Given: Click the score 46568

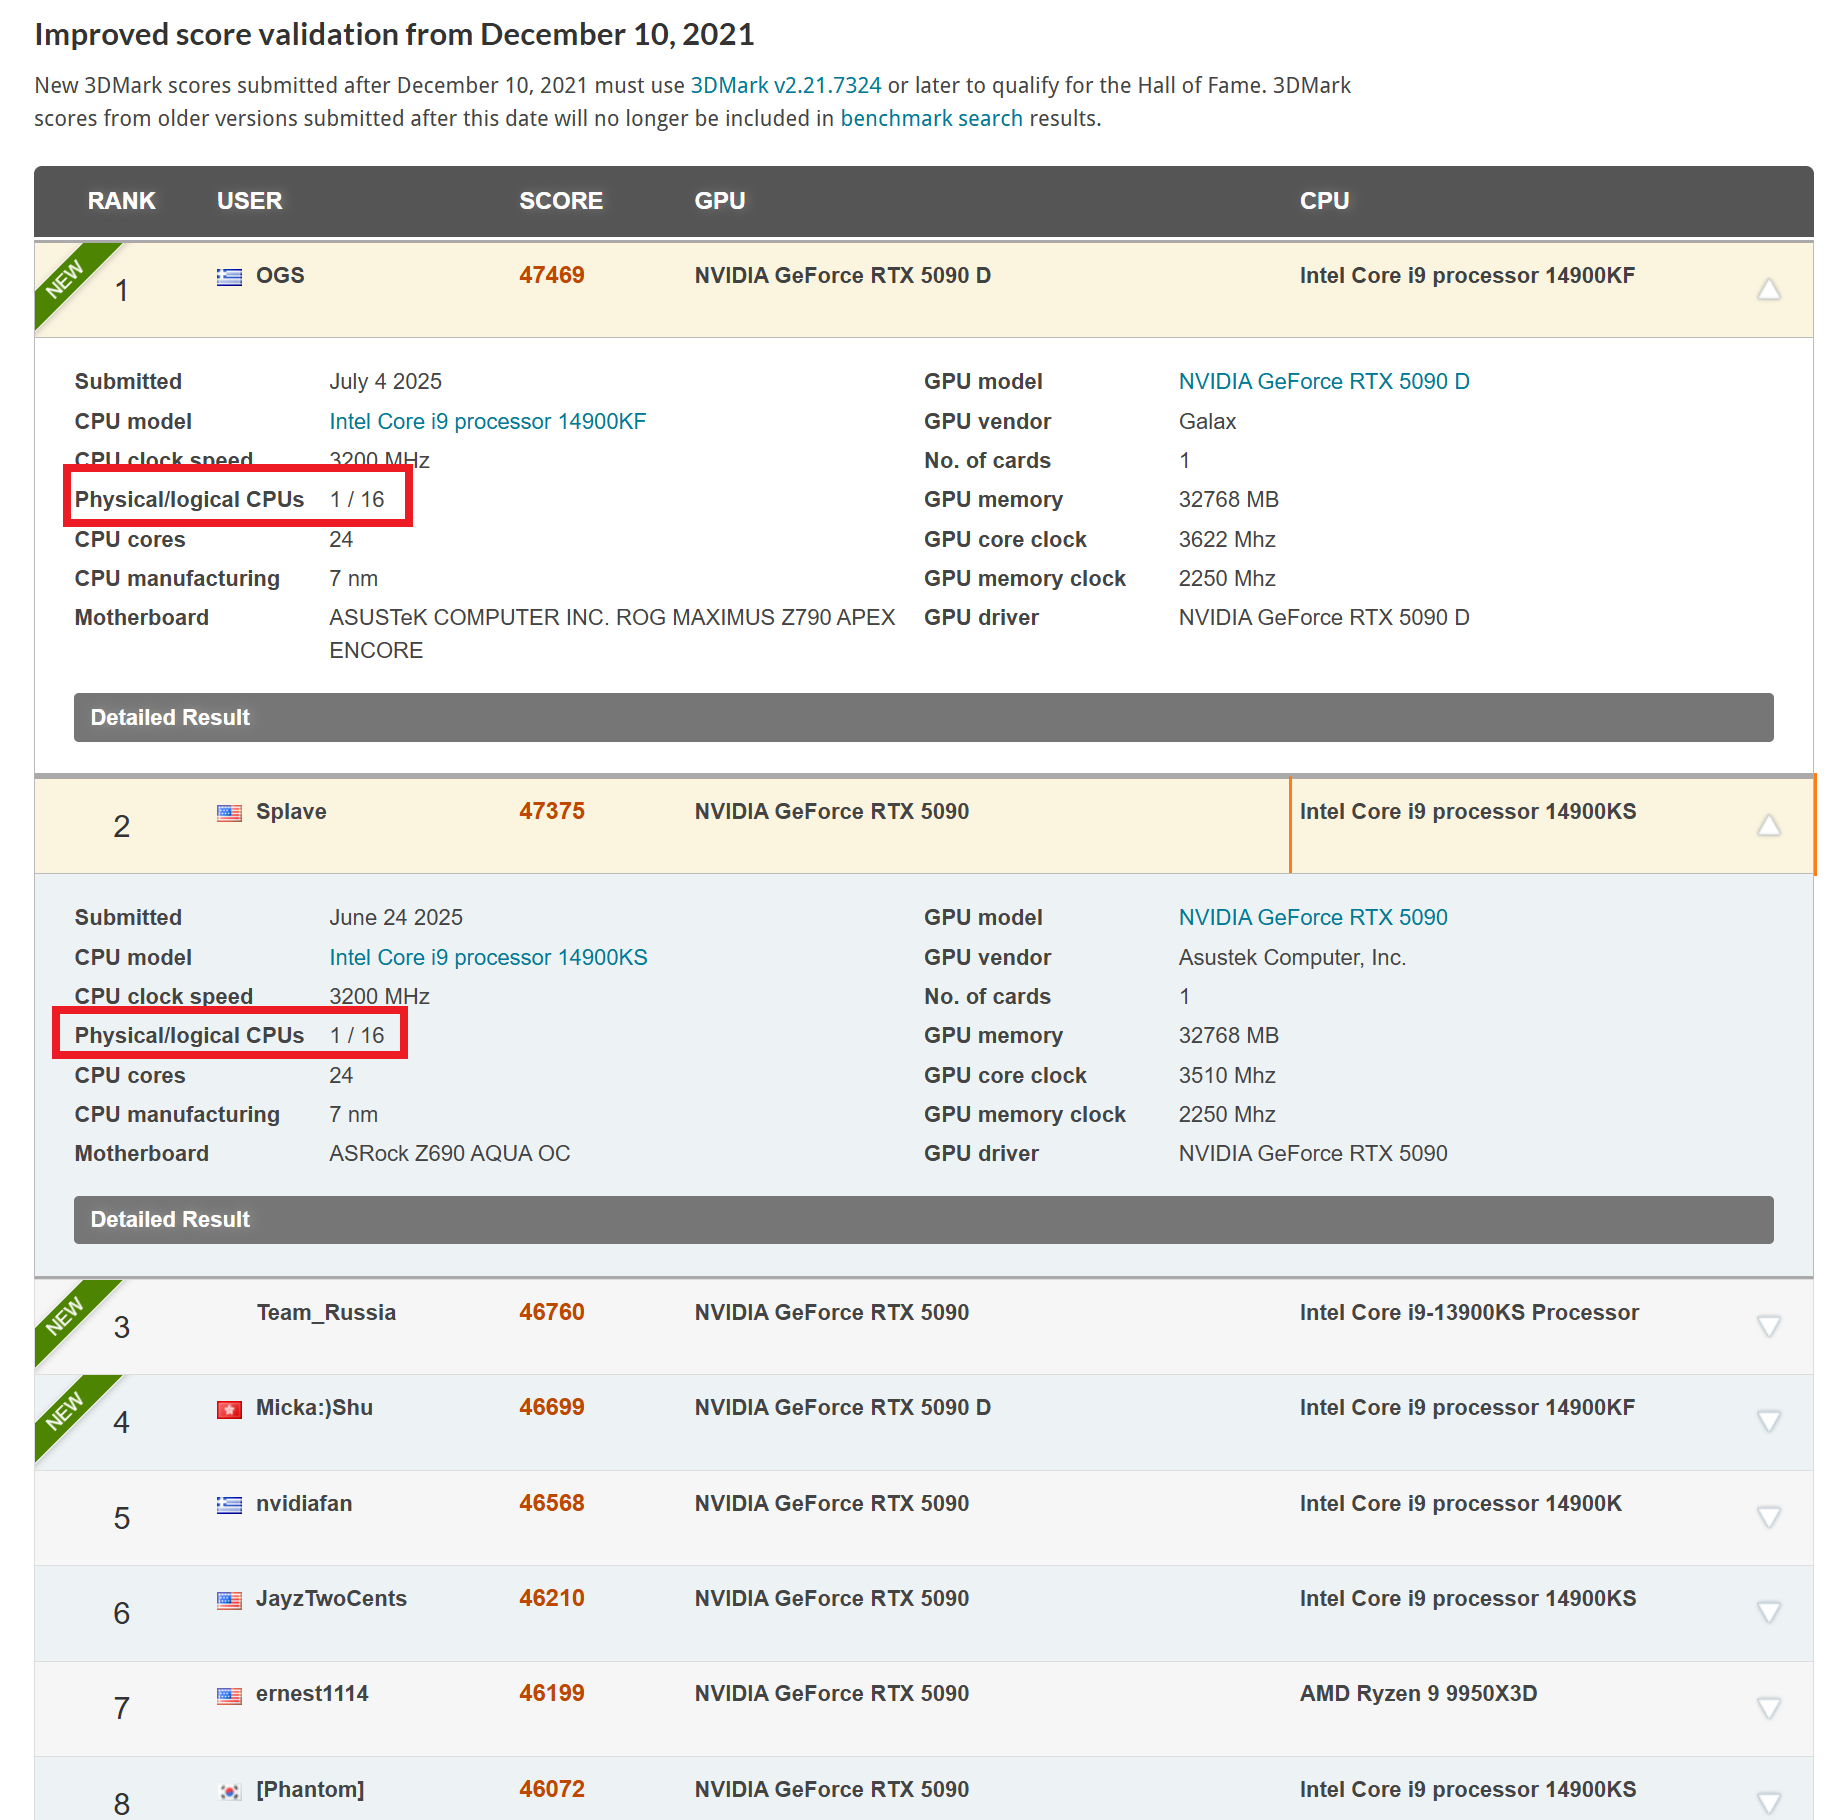Looking at the screenshot, I should [551, 1504].
